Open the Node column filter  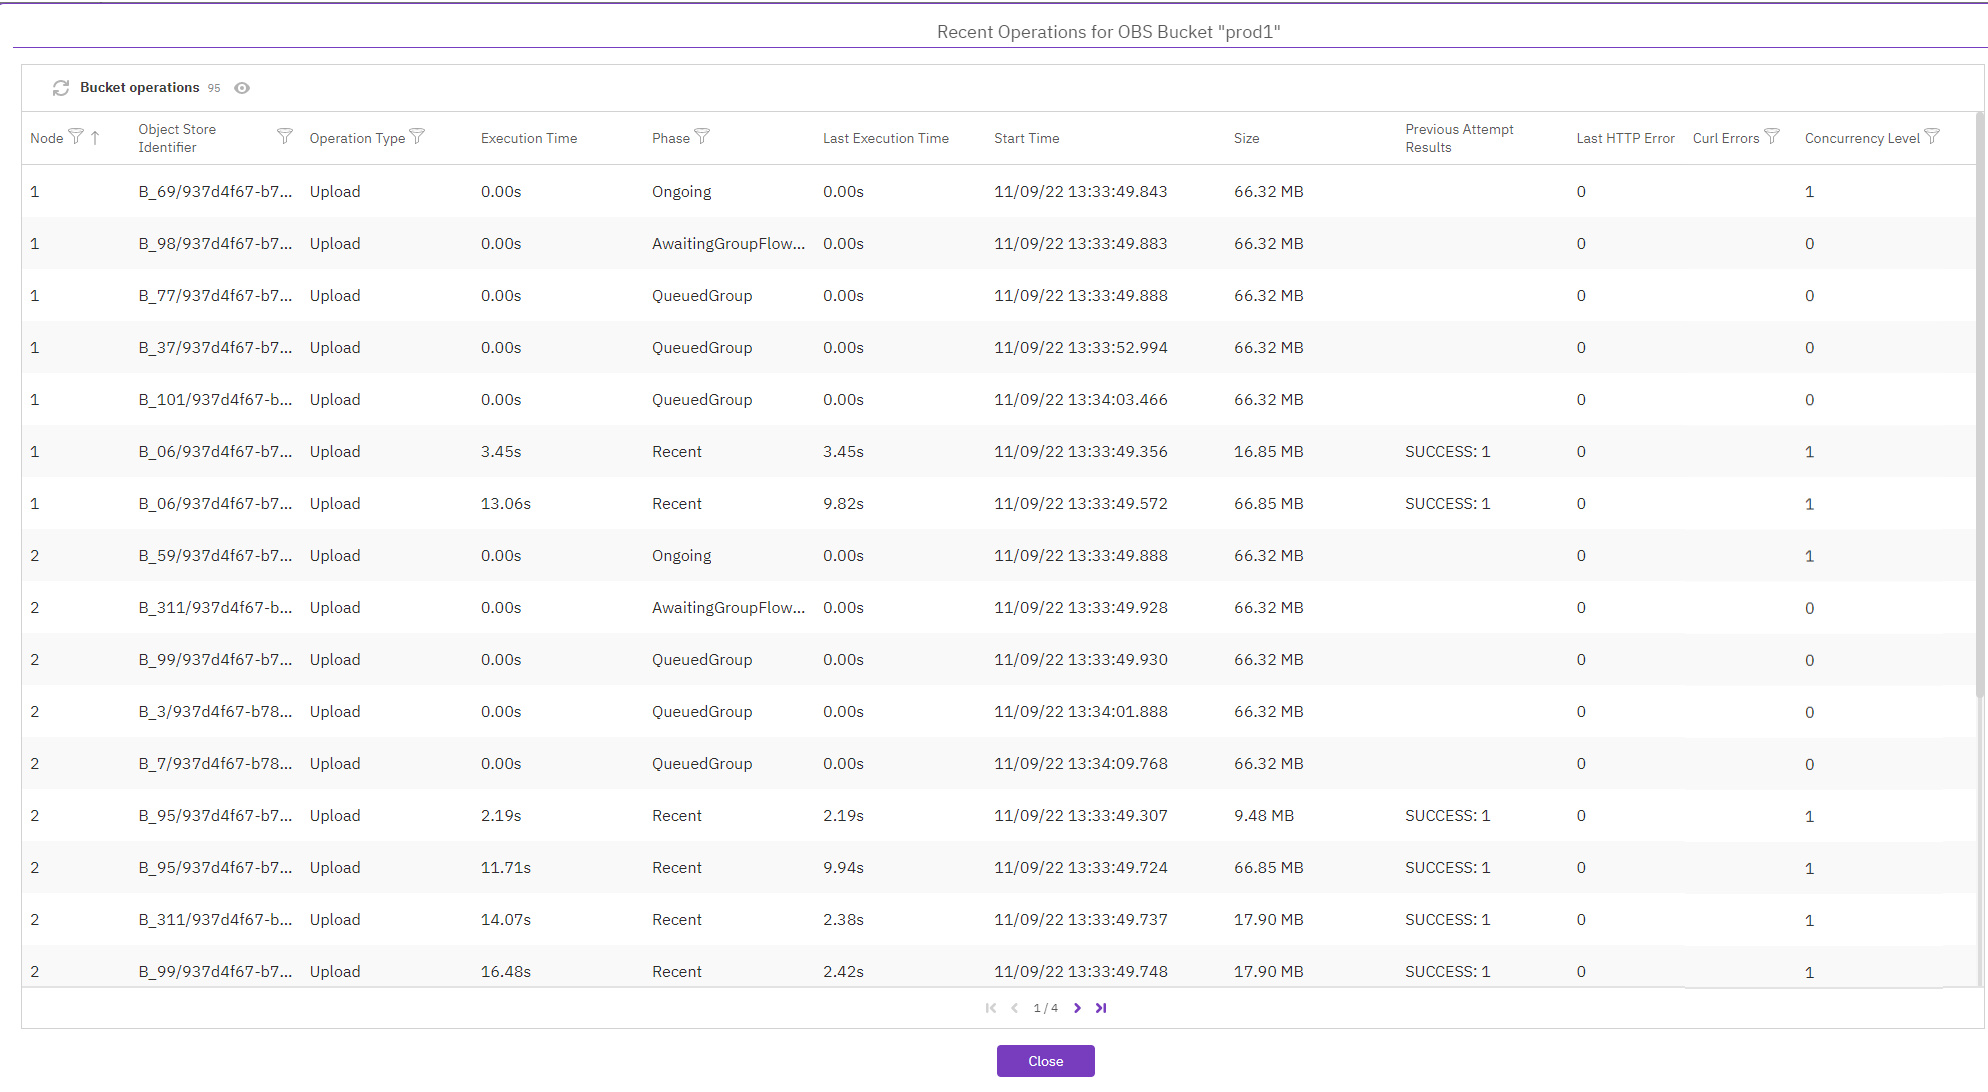coord(76,137)
